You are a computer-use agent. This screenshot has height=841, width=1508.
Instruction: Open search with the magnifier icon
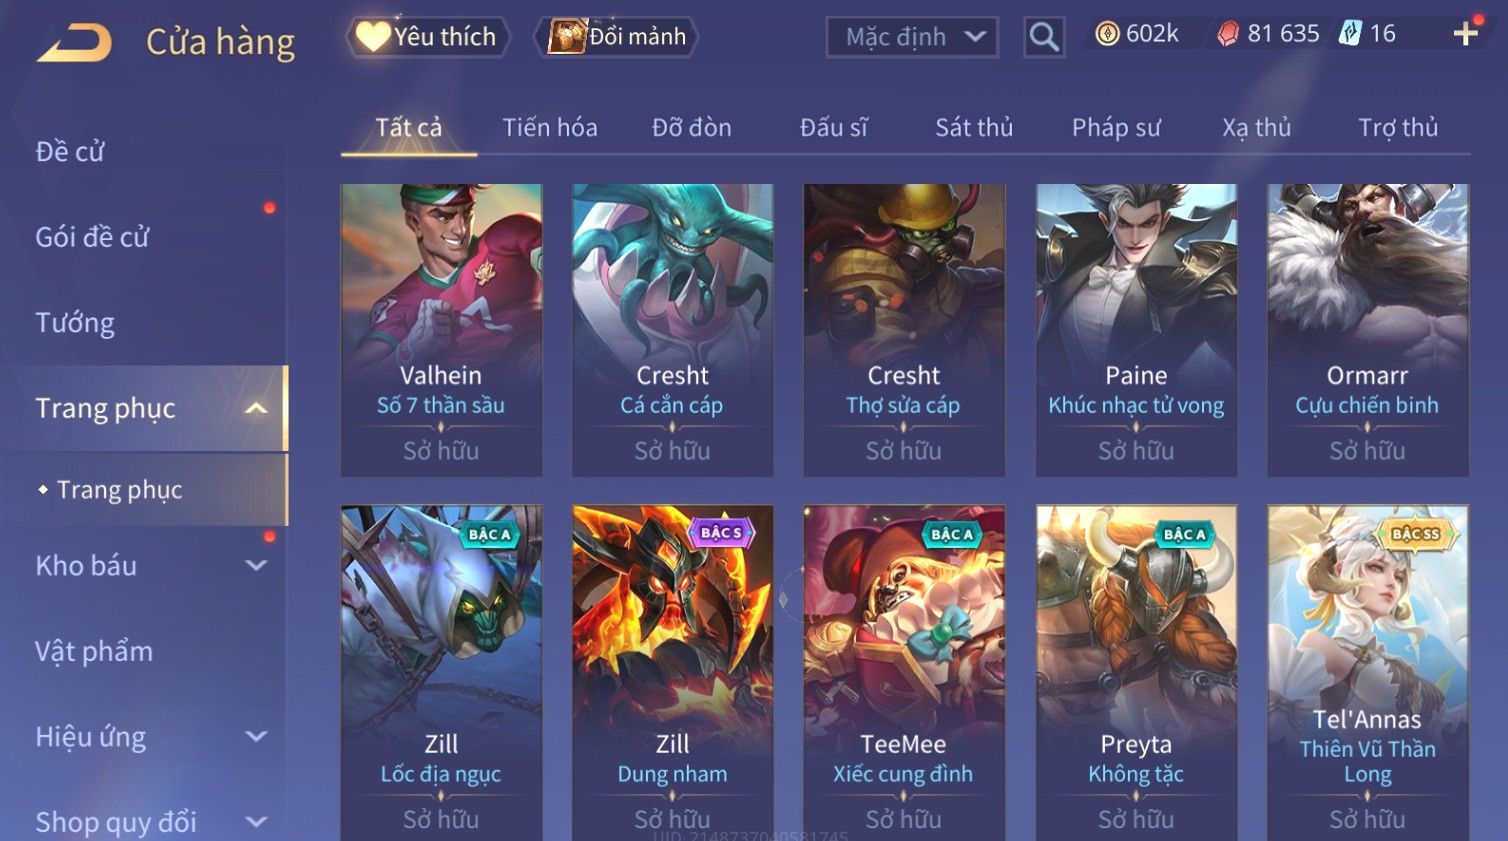click(1044, 37)
